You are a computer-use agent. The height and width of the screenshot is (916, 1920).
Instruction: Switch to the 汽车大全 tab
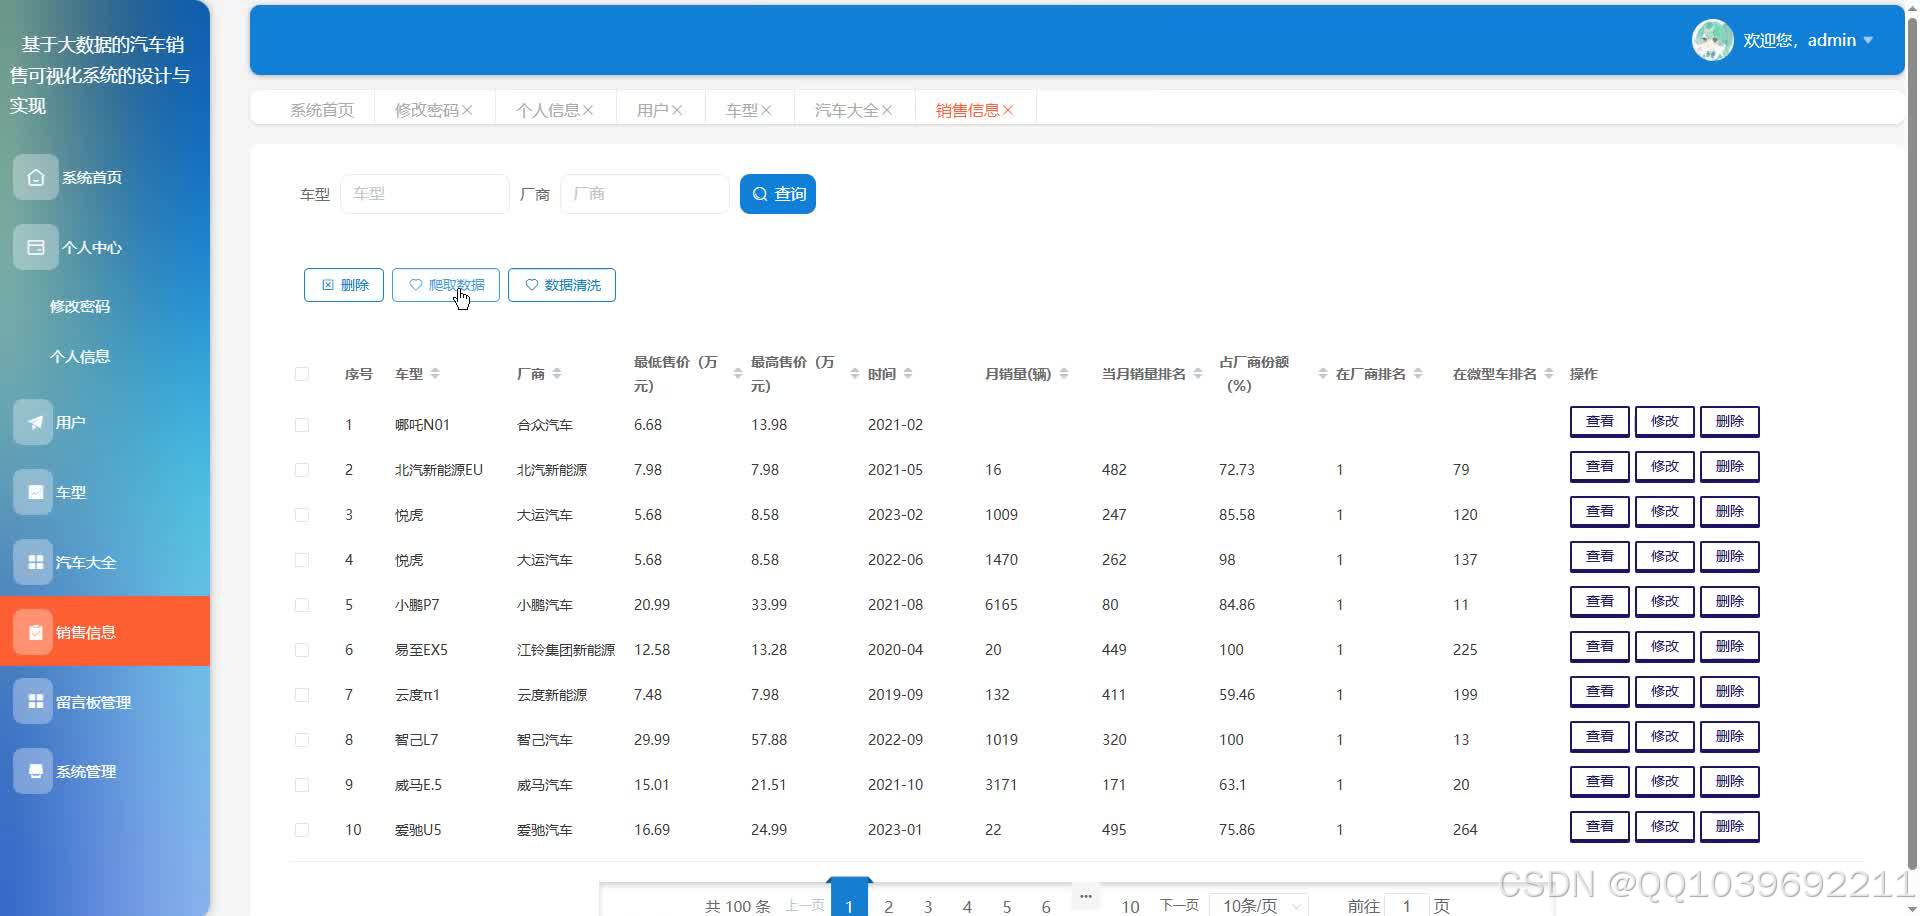(x=847, y=110)
